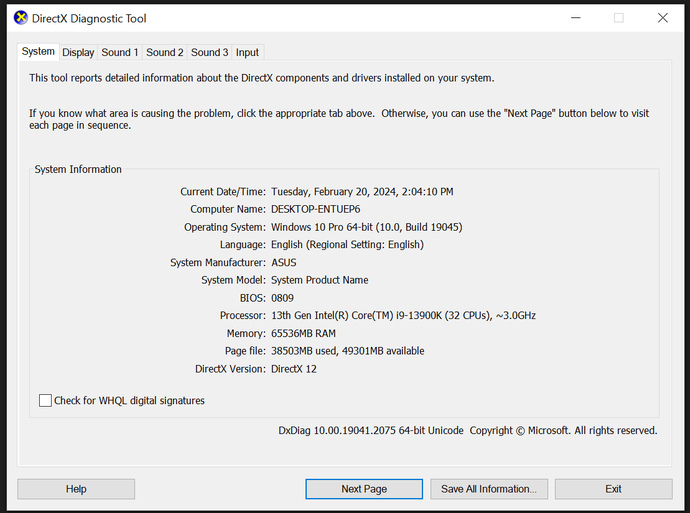The image size is (690, 513).
Task: Click Save All Information button
Action: pyautogui.click(x=489, y=489)
